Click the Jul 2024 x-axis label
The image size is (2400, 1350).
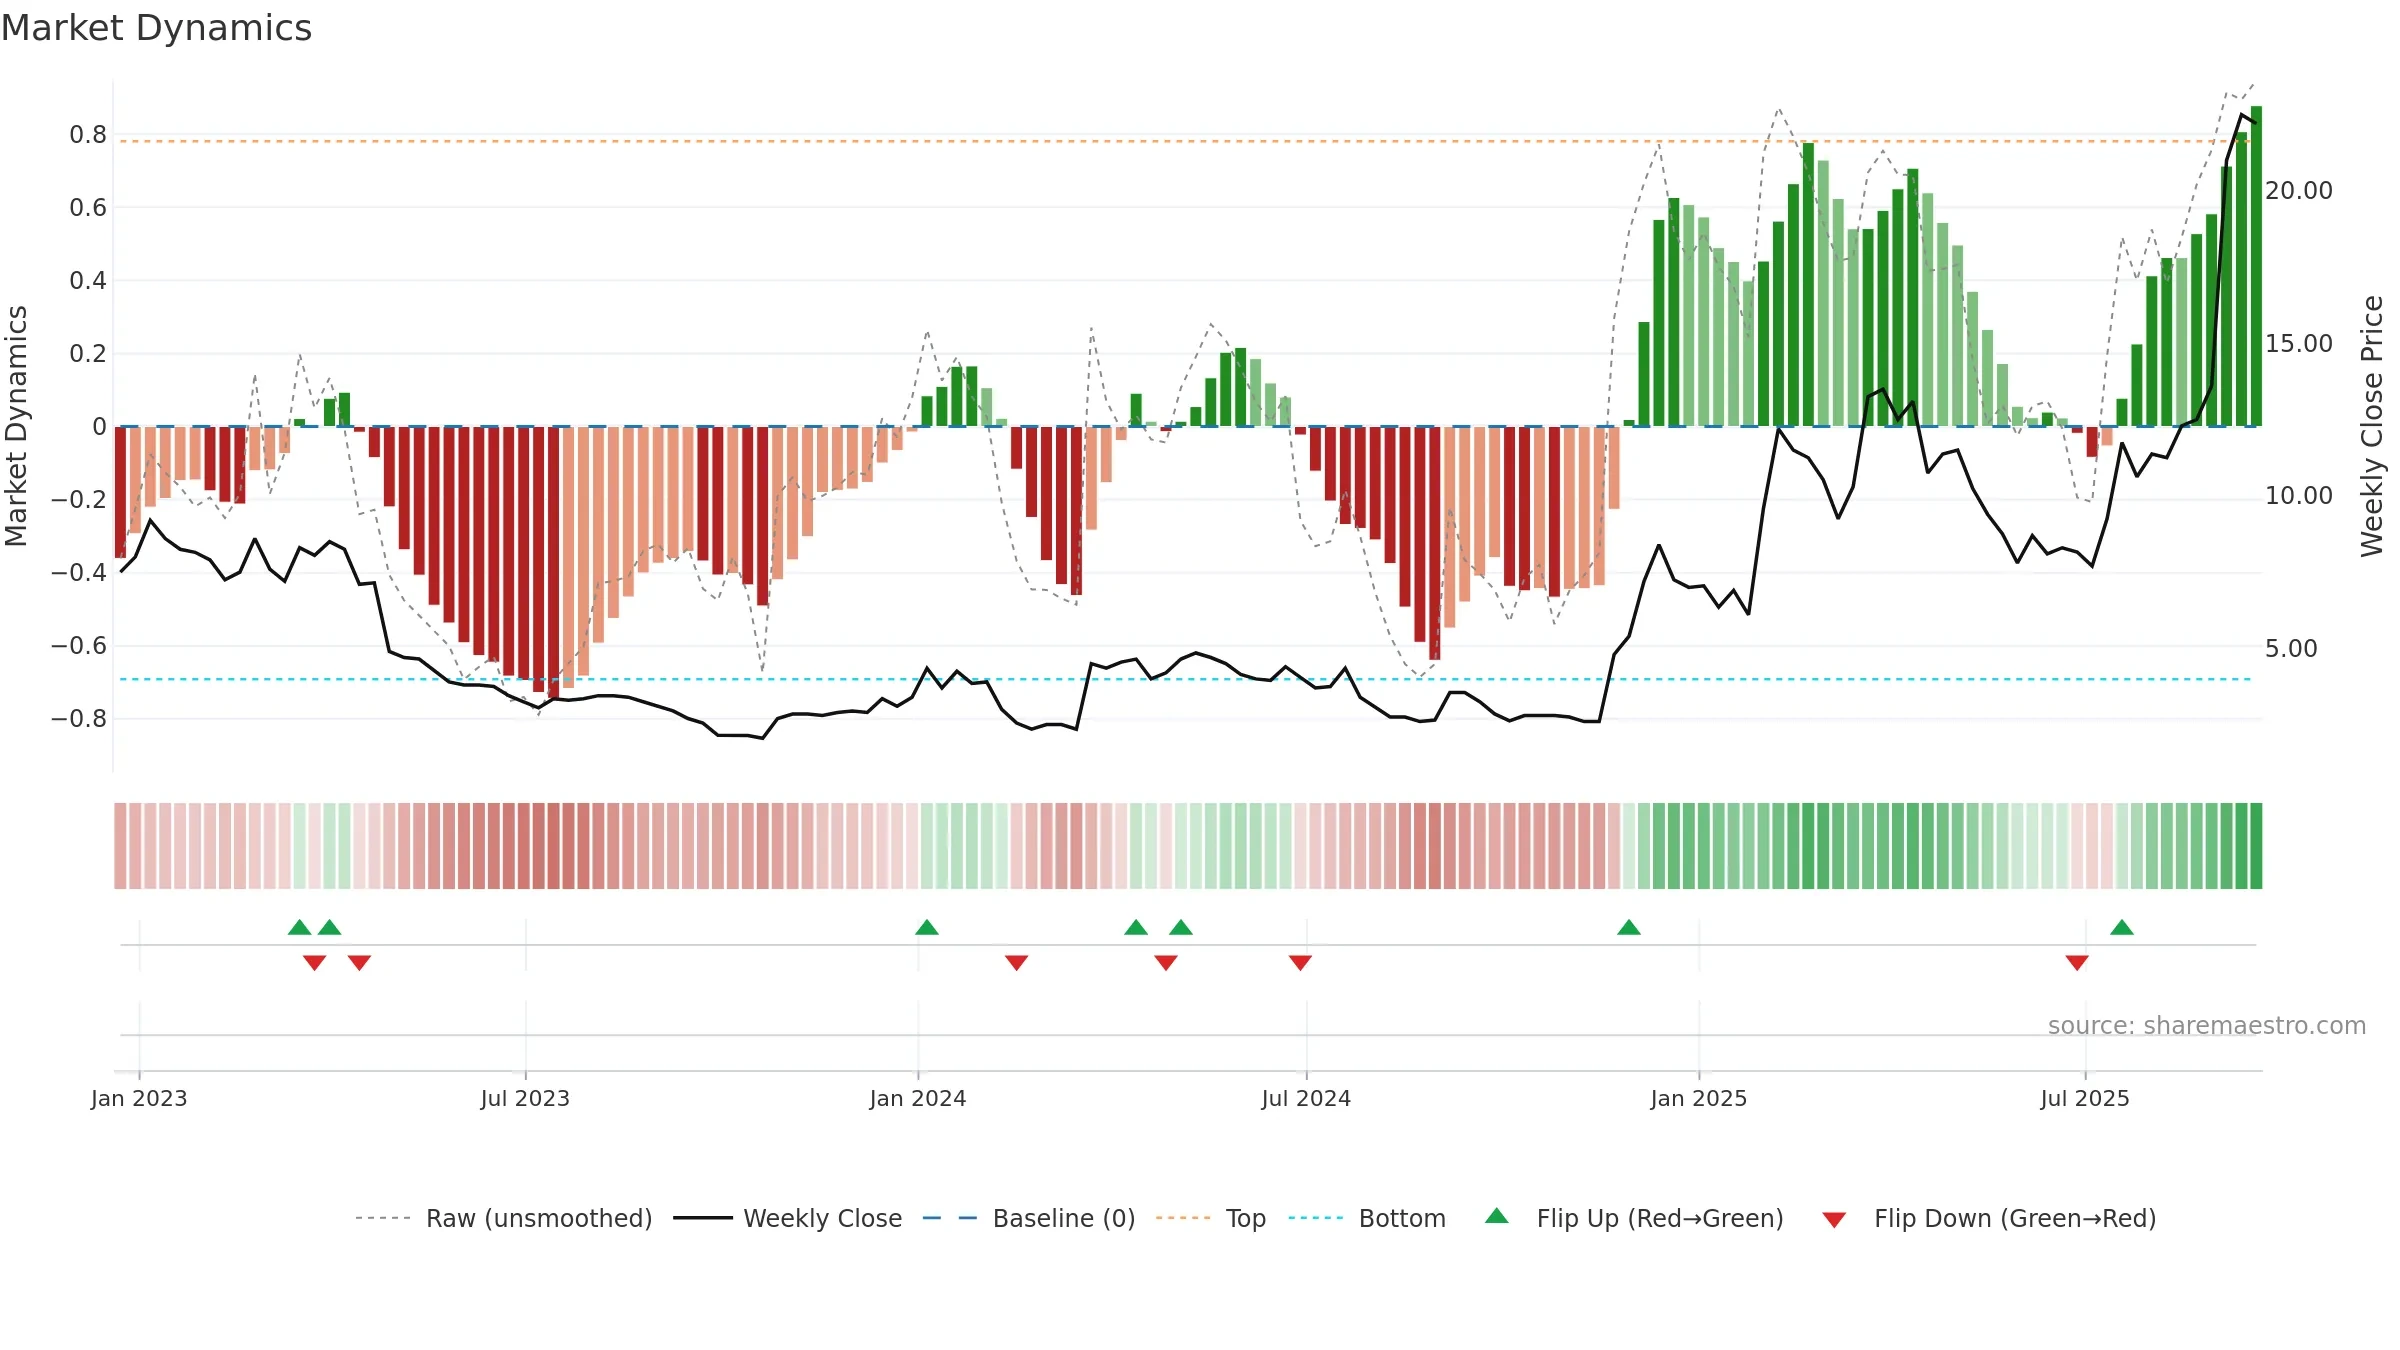(x=1306, y=1098)
